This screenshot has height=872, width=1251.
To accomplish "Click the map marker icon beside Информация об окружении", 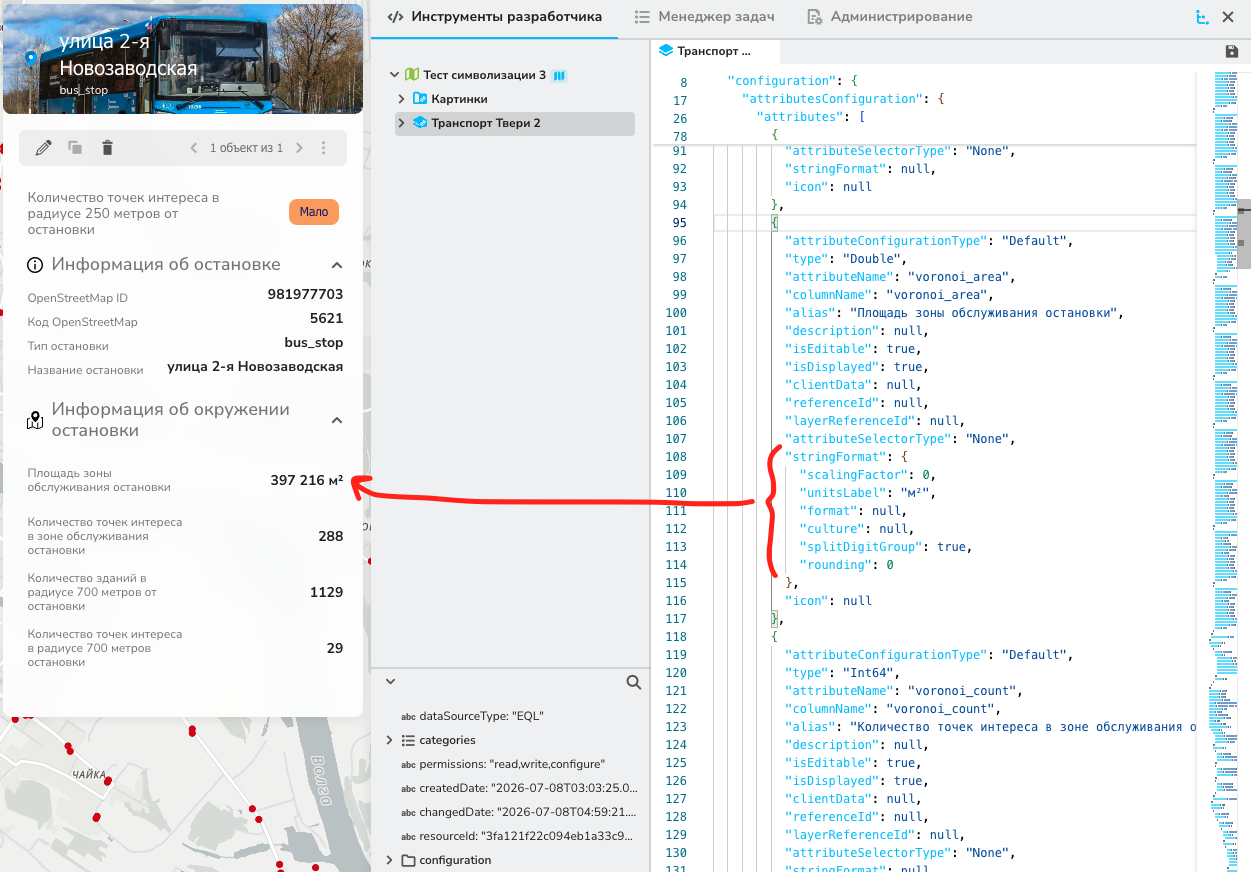I will click(35, 420).
